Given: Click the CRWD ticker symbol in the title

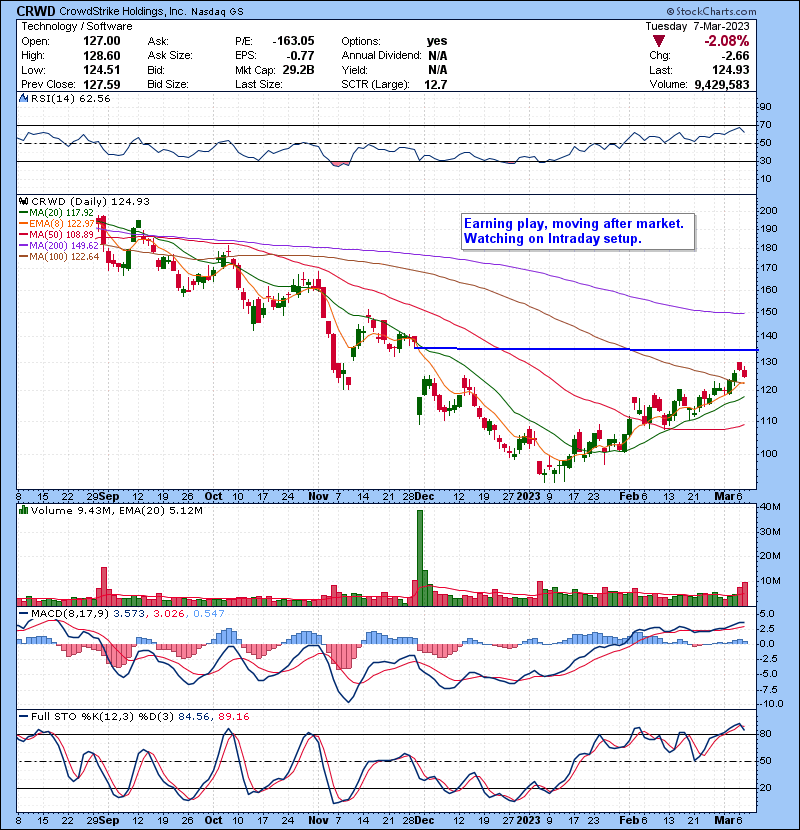Looking at the screenshot, I should (35, 11).
